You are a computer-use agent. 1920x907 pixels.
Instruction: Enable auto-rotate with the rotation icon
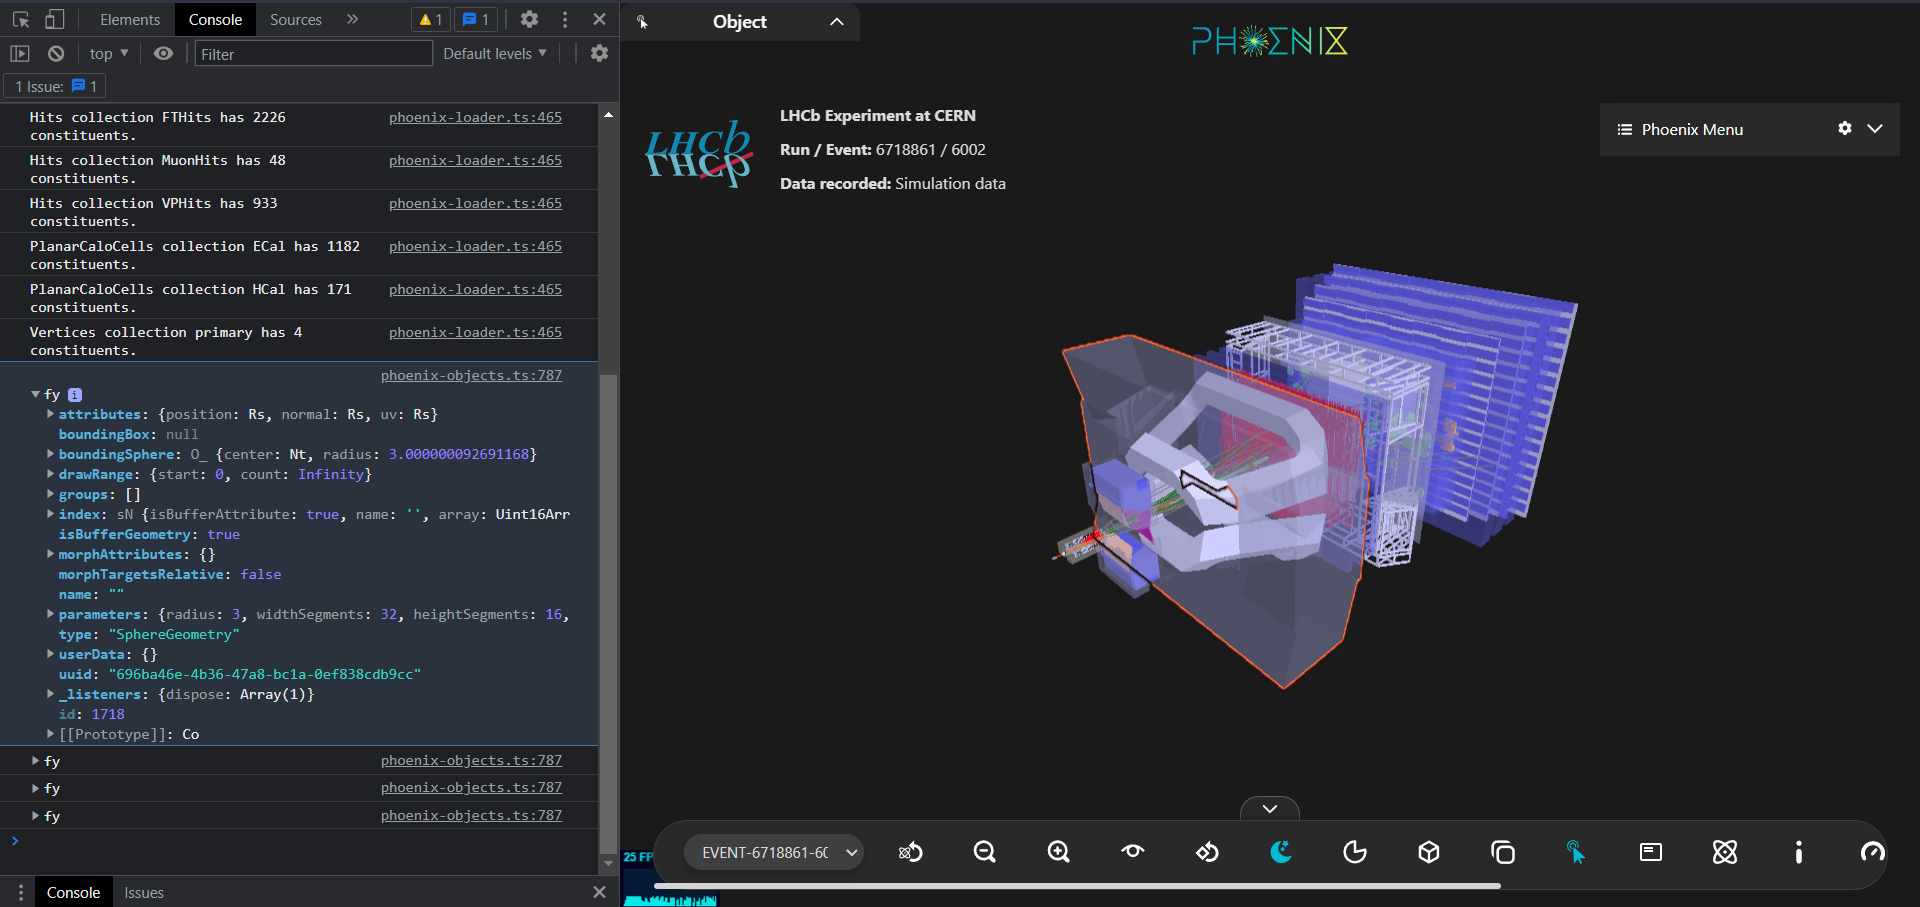click(x=1206, y=852)
